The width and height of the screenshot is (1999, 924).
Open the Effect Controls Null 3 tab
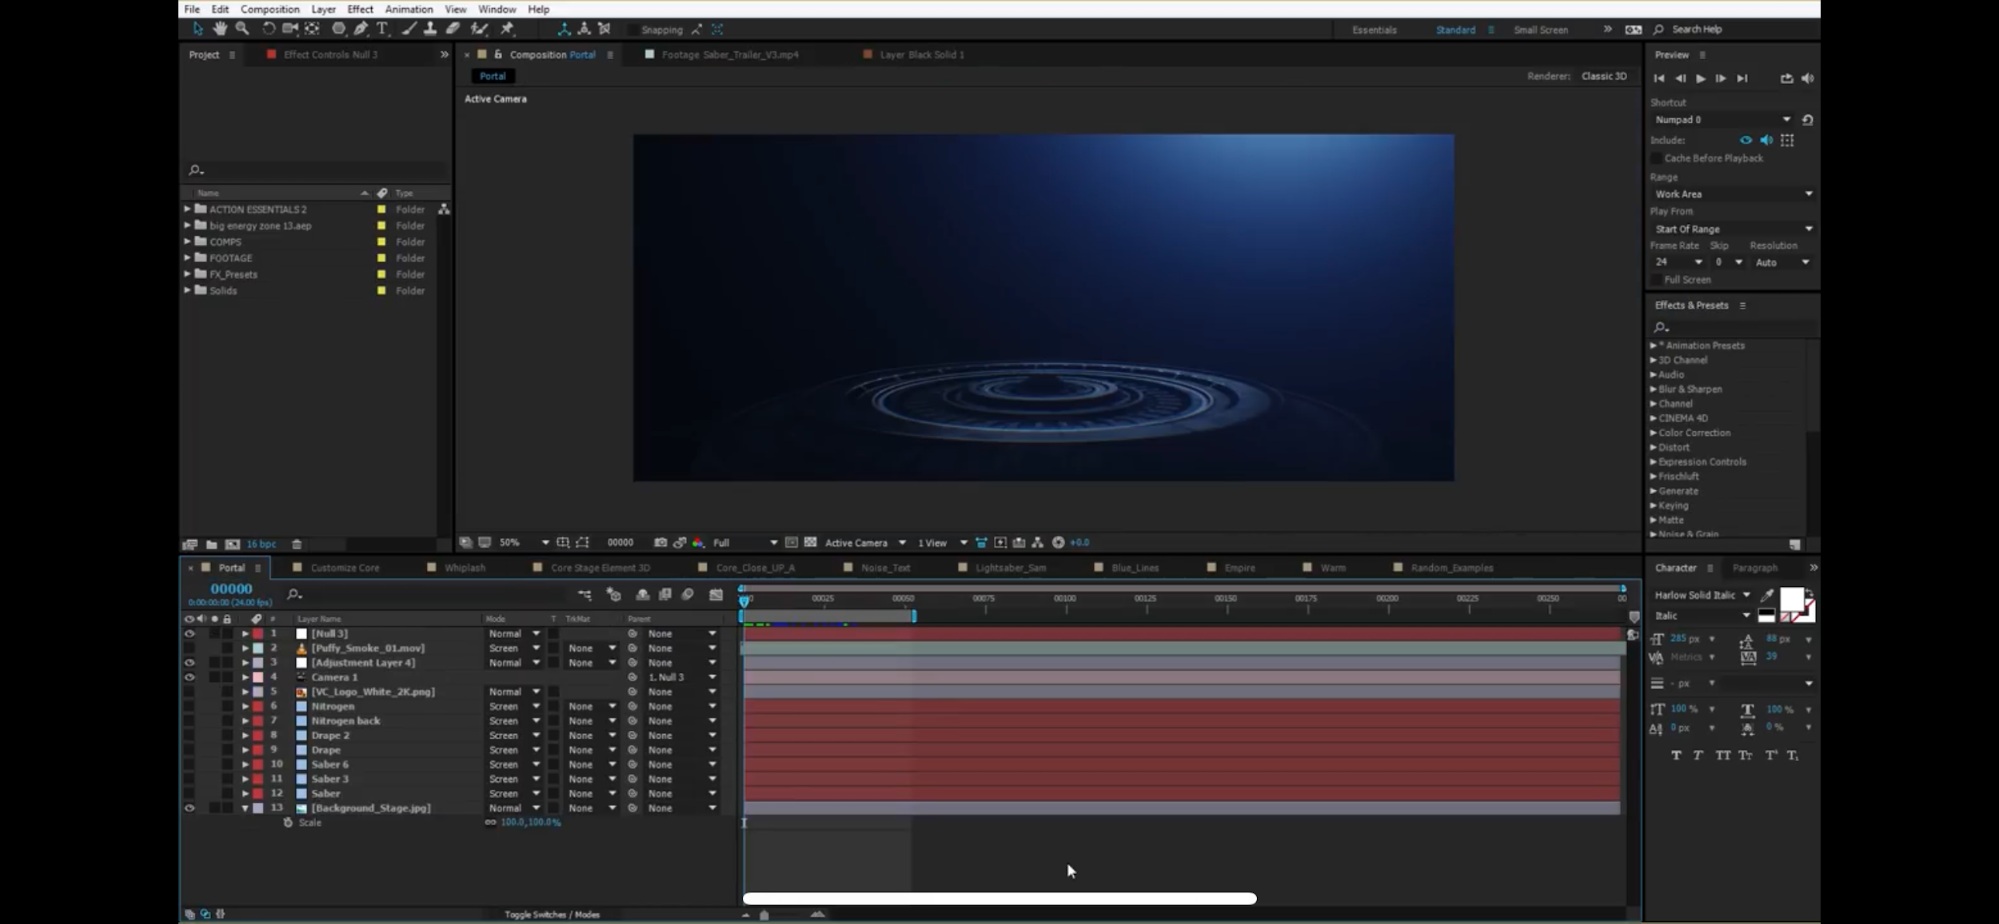coord(330,55)
